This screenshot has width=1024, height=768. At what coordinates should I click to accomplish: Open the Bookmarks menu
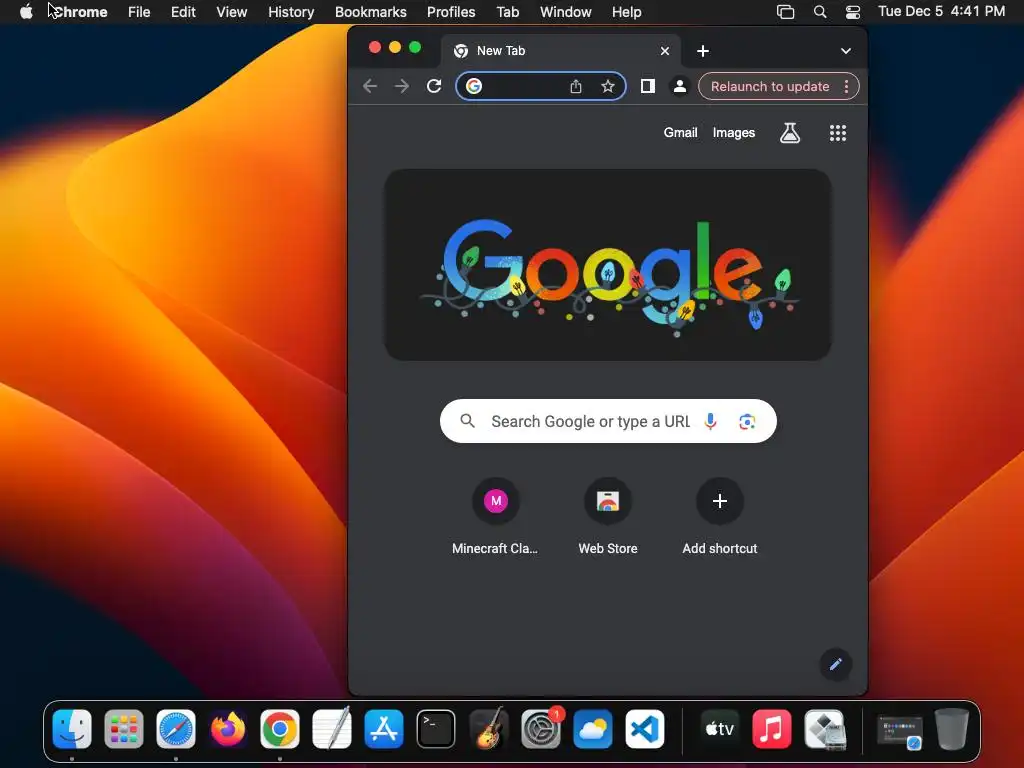(x=371, y=12)
